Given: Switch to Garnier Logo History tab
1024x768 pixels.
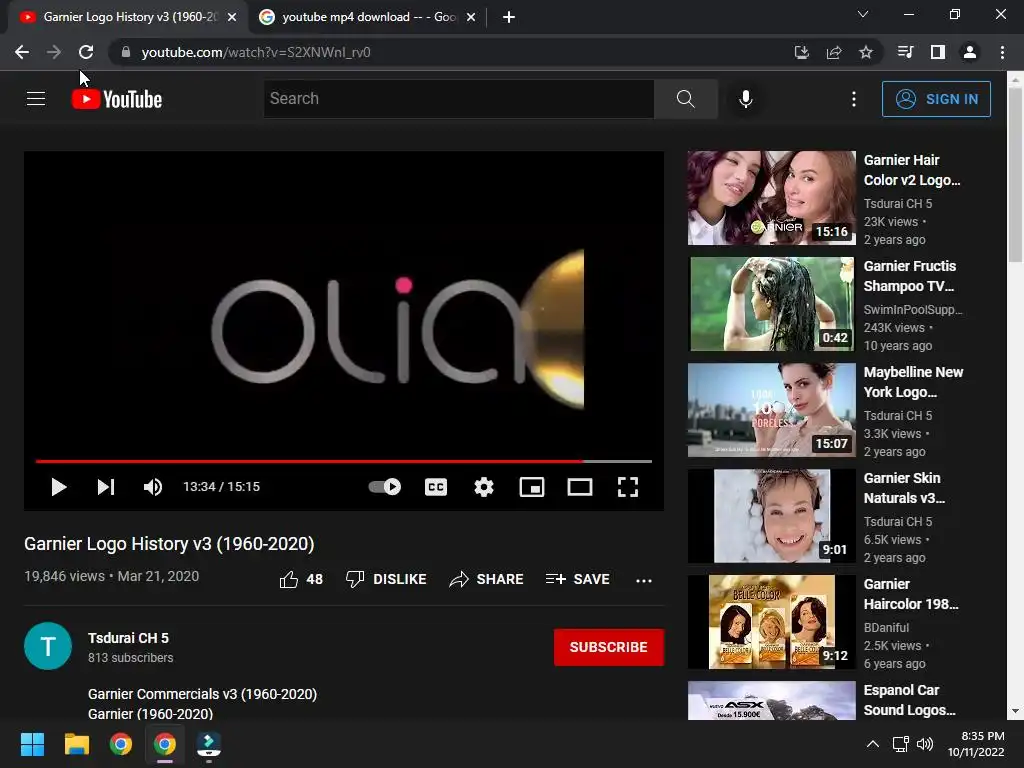Looking at the screenshot, I should [x=129, y=17].
